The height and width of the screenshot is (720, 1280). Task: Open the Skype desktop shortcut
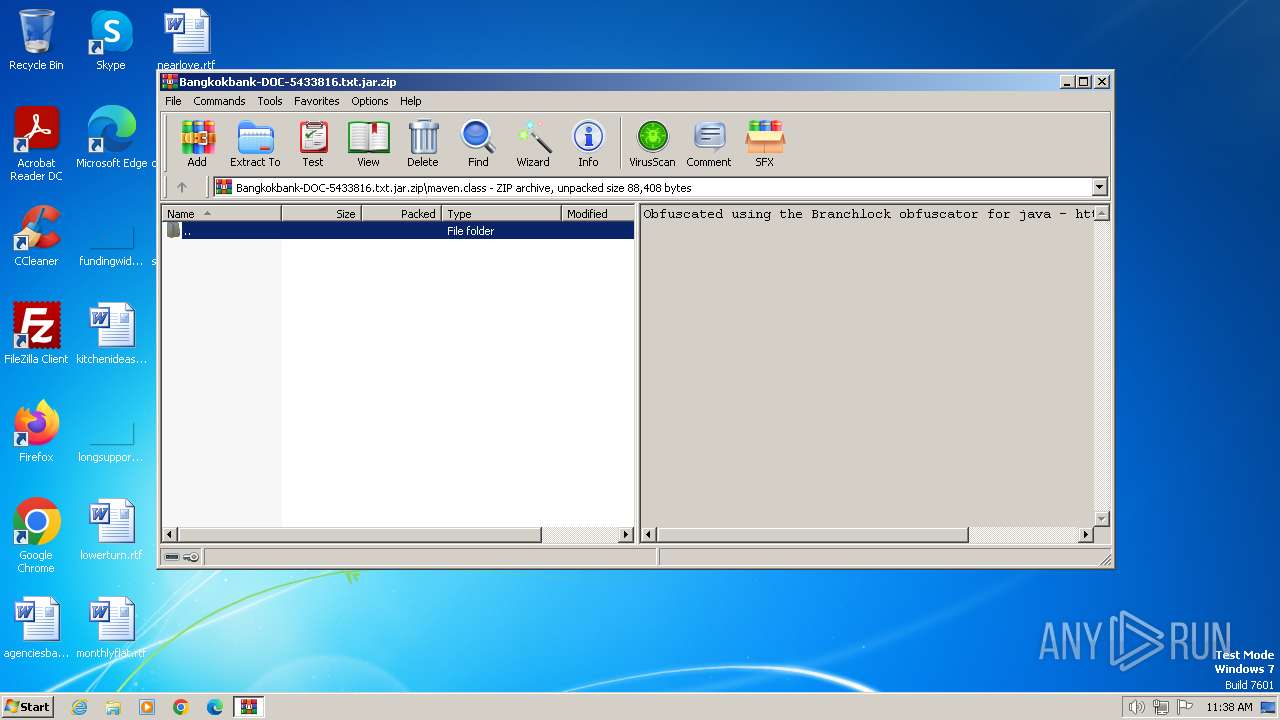point(111,40)
